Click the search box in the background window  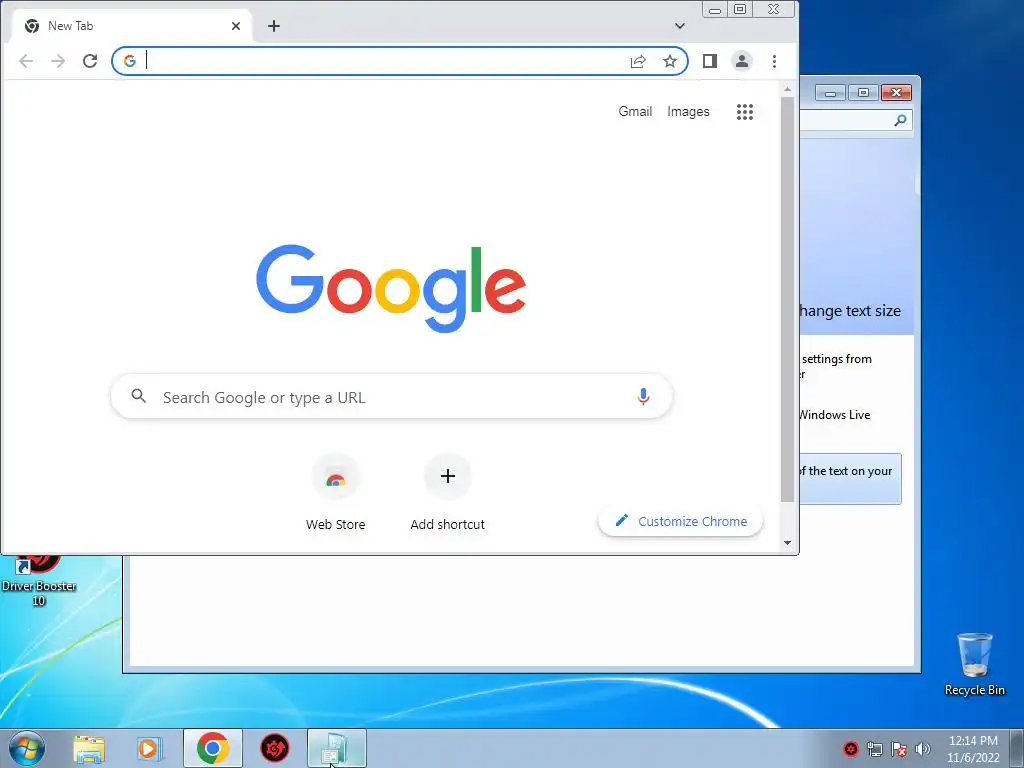point(856,120)
